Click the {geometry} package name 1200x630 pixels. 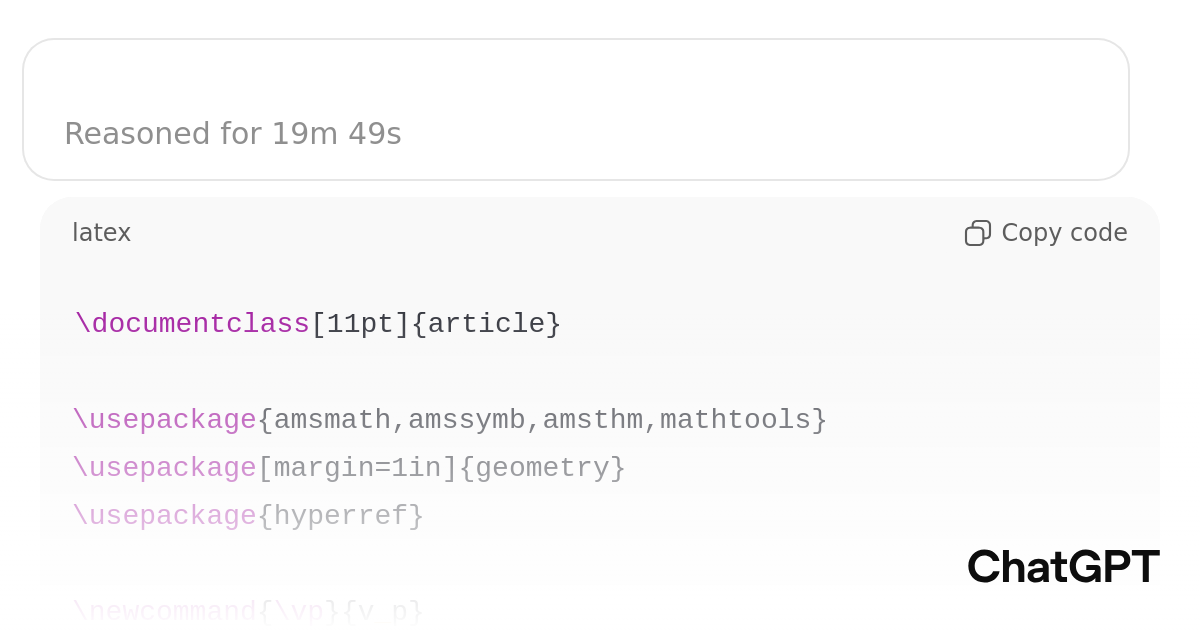542,468
